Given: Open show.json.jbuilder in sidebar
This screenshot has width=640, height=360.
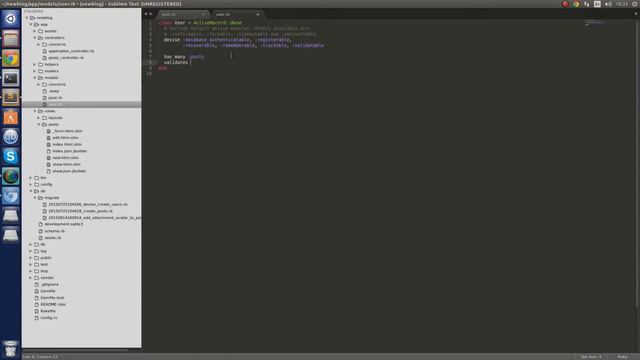Looking at the screenshot, I should (x=69, y=171).
